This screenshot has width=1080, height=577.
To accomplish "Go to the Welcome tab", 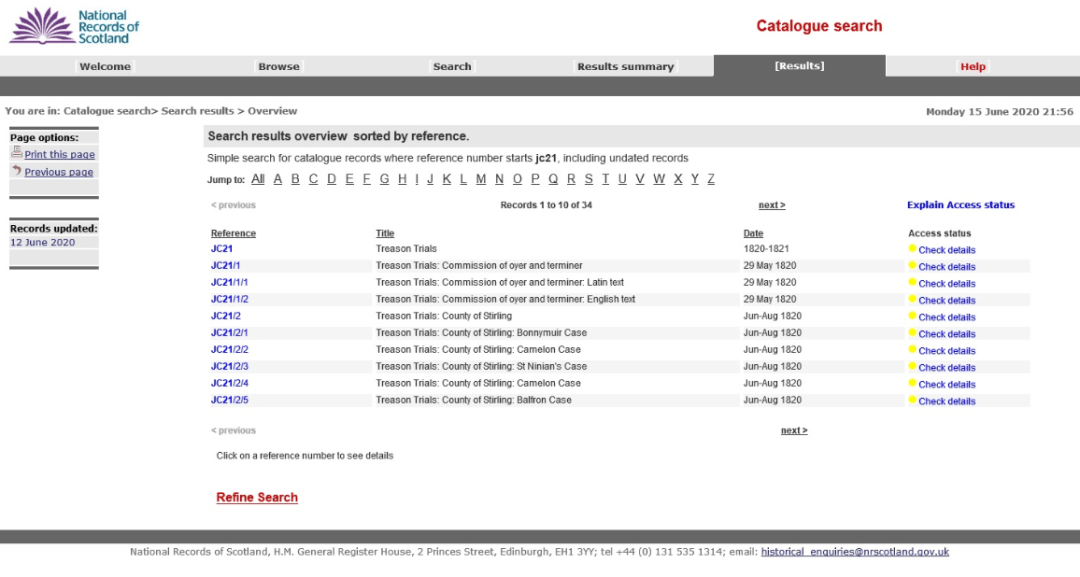I will tap(105, 67).
